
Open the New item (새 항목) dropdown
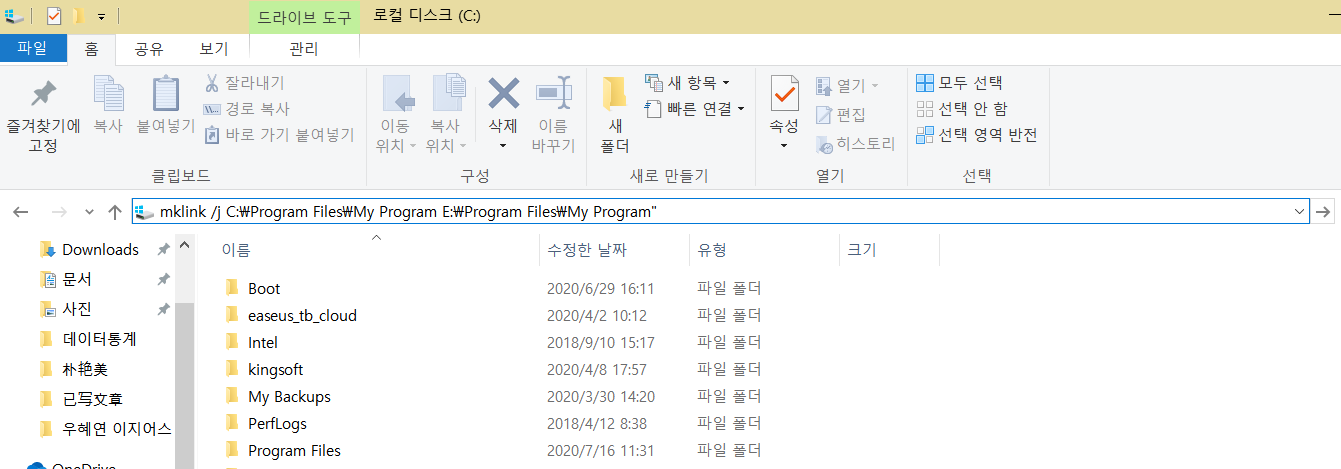(x=687, y=82)
